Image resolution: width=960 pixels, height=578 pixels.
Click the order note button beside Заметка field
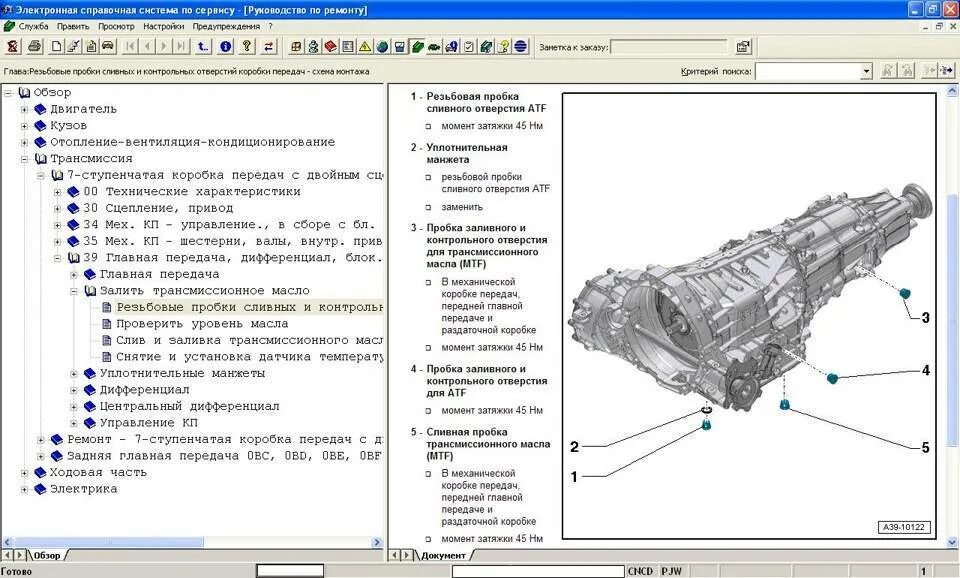pyautogui.click(x=743, y=47)
